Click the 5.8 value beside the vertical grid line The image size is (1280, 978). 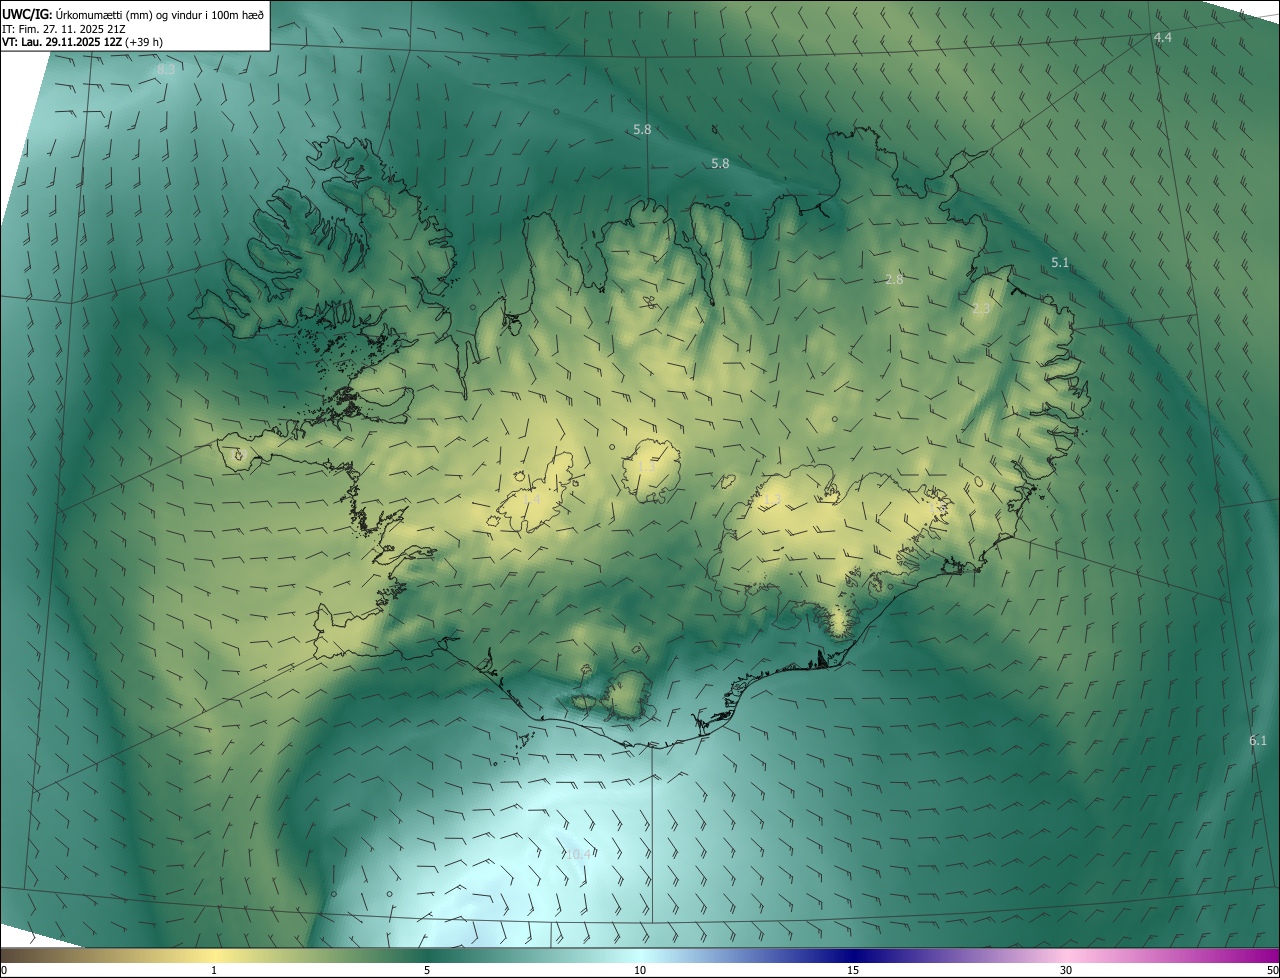[642, 130]
